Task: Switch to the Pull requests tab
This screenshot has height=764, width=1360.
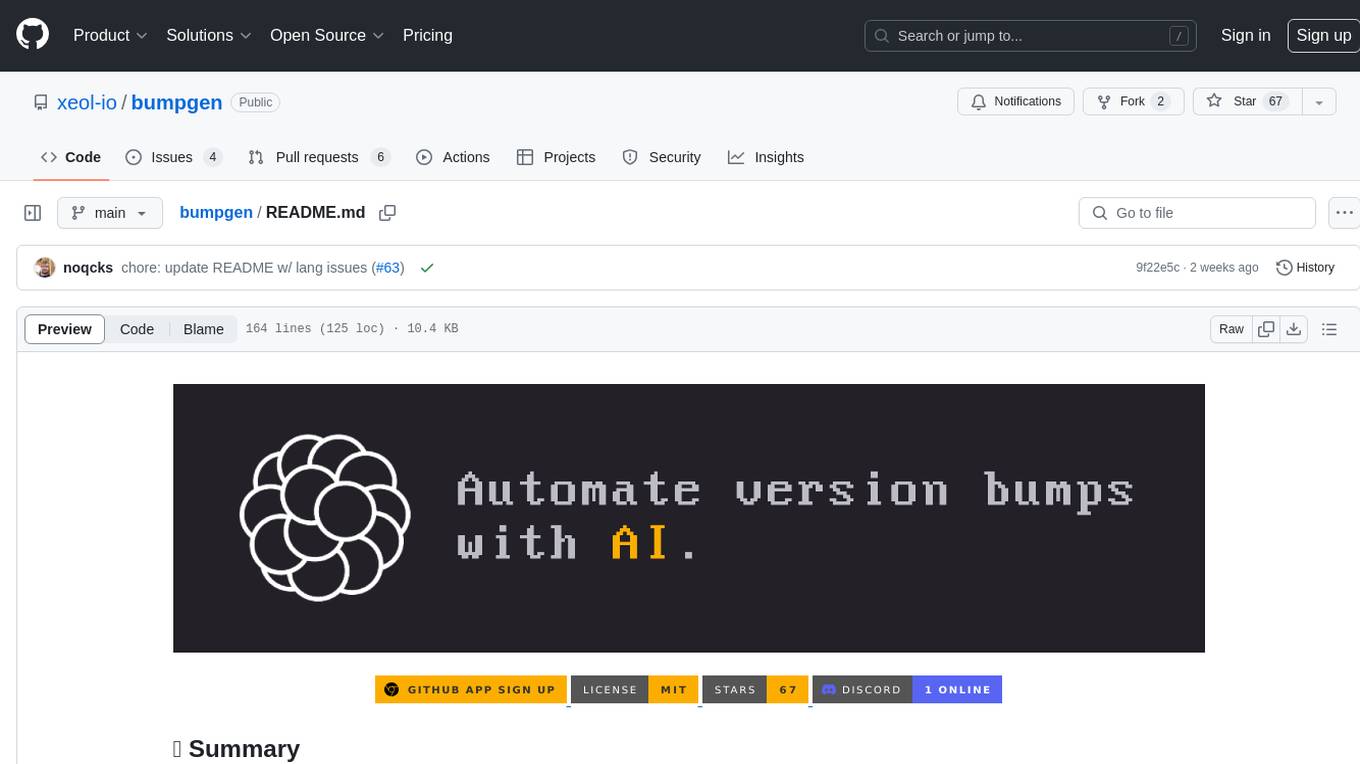Action: click(x=318, y=157)
